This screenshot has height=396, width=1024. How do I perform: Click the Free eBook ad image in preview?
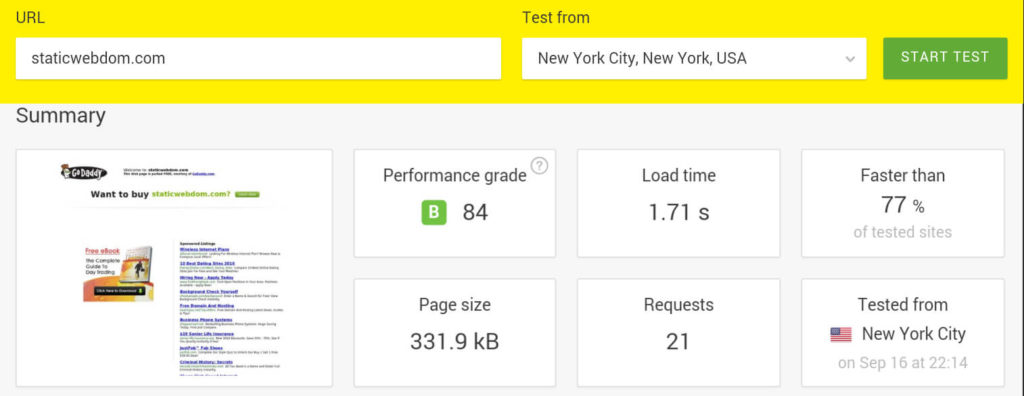(x=118, y=274)
